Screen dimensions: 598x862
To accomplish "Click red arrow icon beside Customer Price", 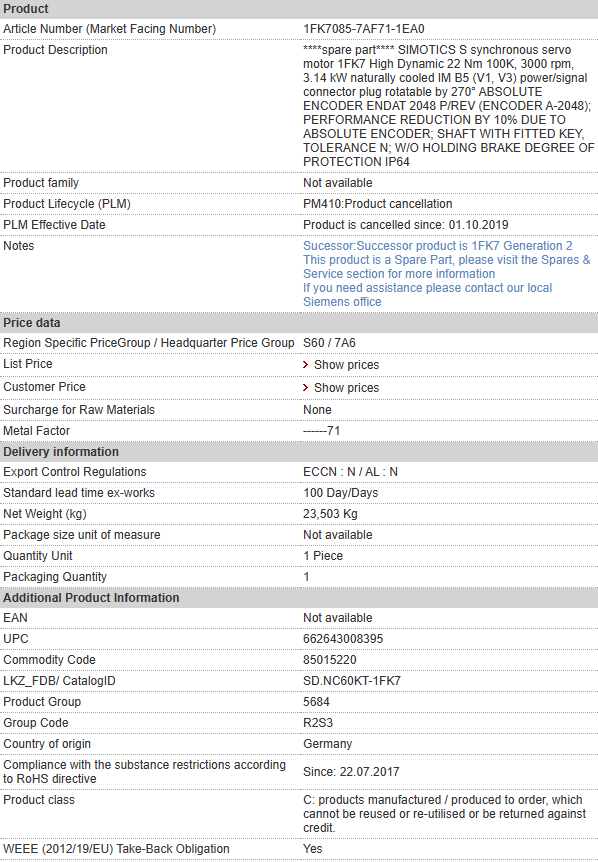I will [306, 388].
